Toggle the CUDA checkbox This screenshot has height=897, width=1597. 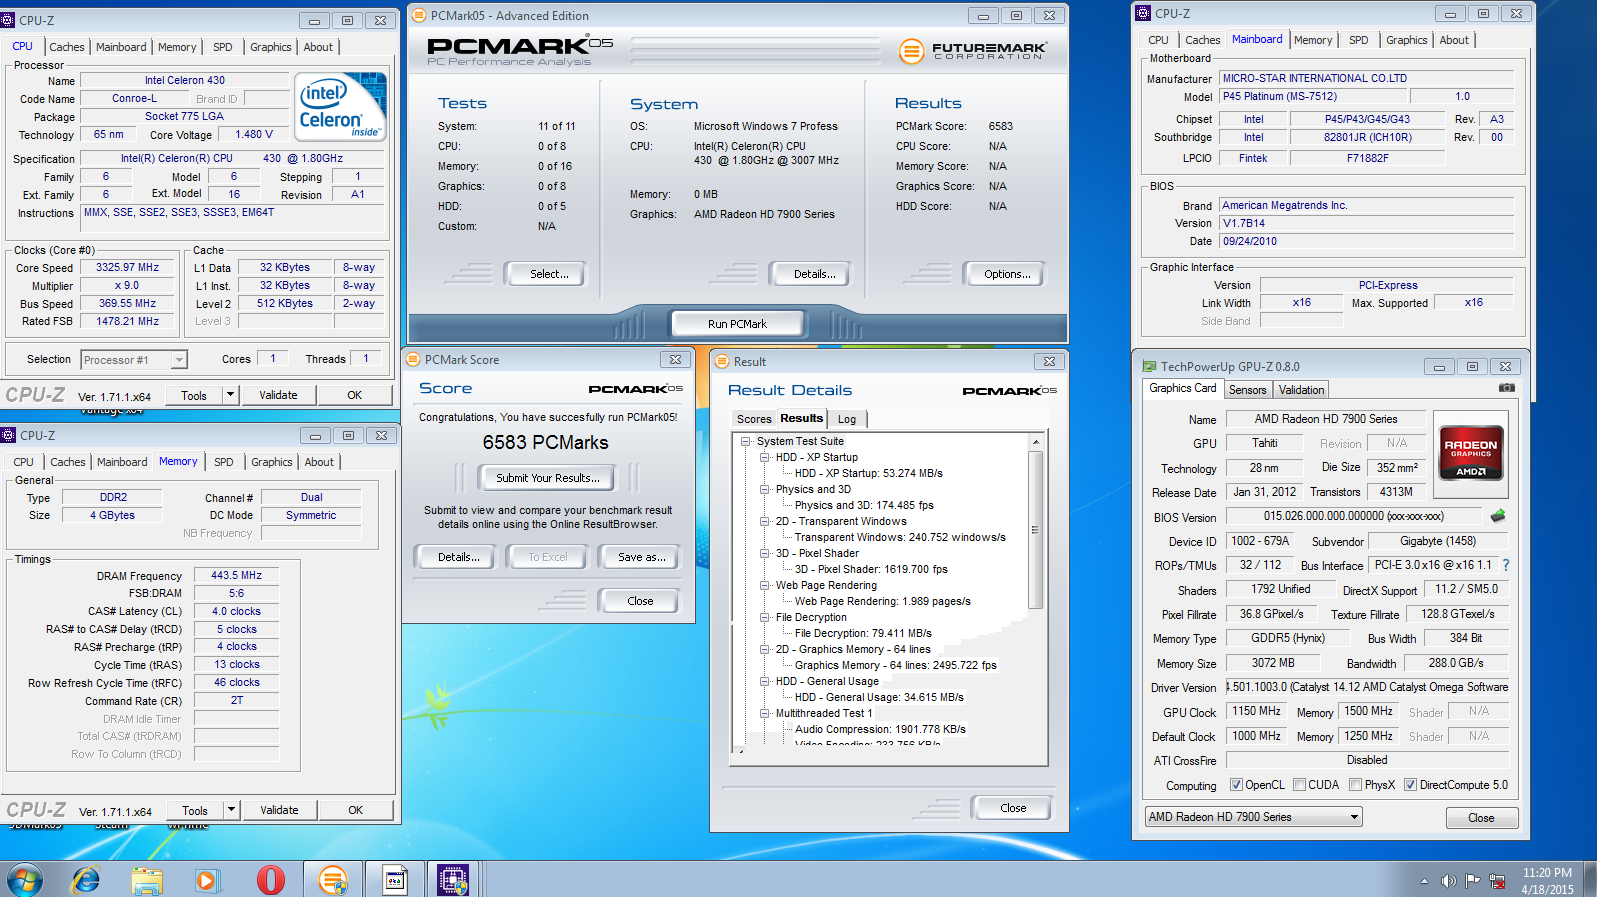pos(1299,785)
